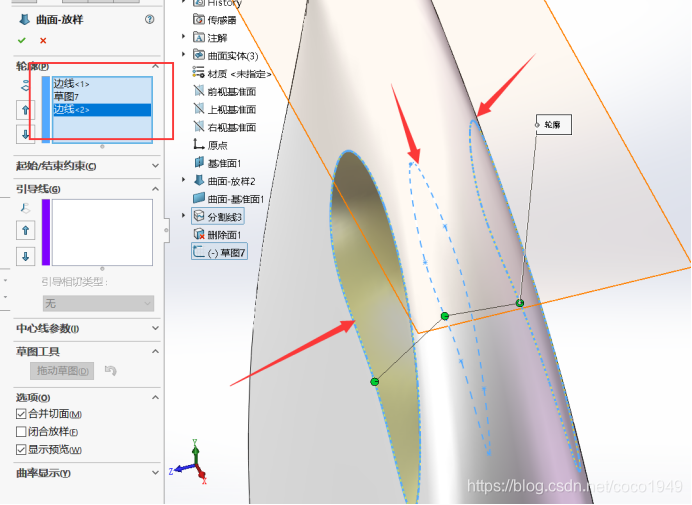Move profile up with the upper arrow button
The image size is (692, 505).
[x=26, y=110]
